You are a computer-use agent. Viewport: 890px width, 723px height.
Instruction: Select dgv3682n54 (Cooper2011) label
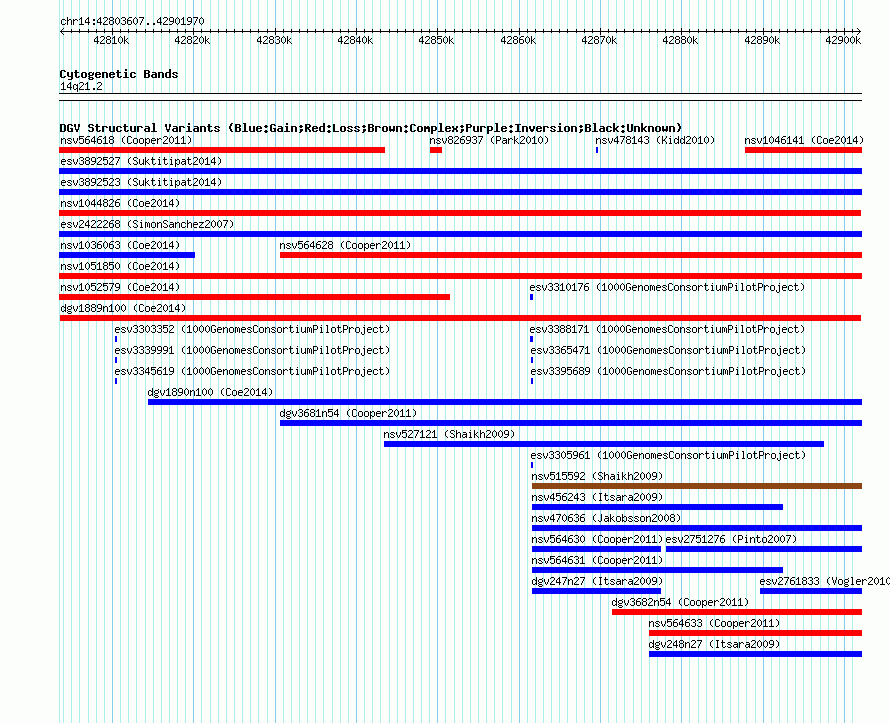pyautogui.click(x=680, y=602)
